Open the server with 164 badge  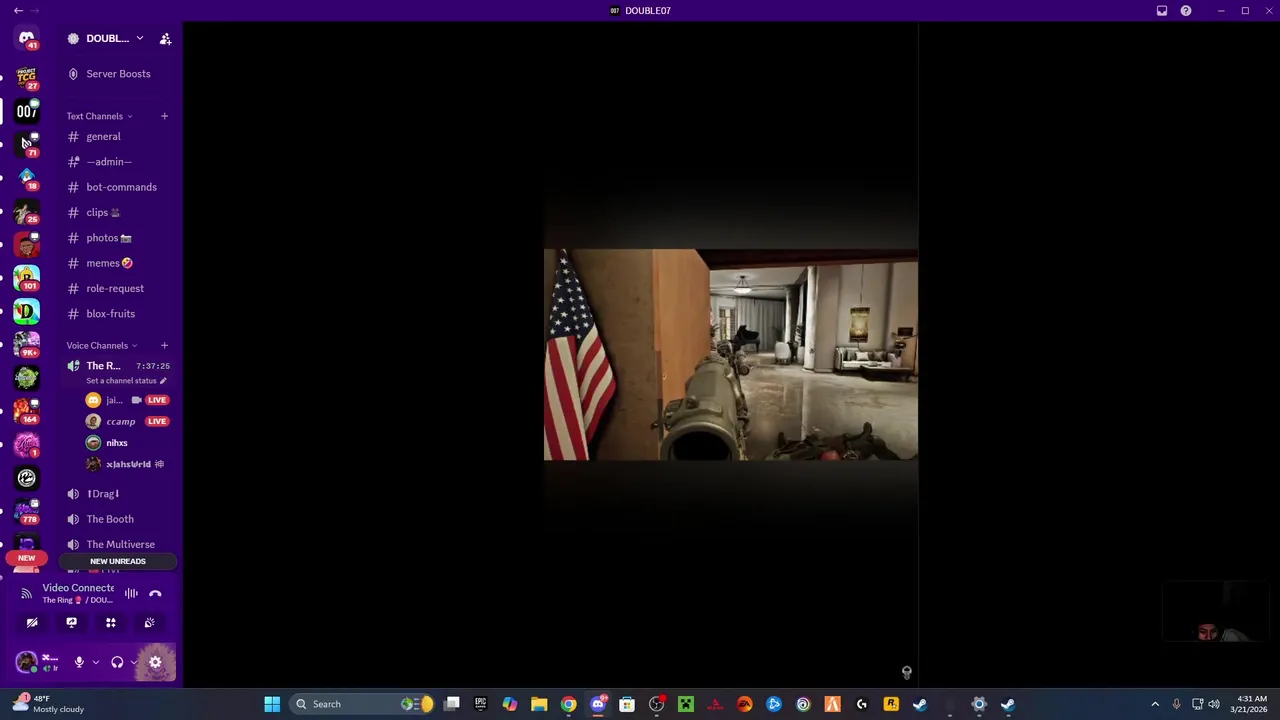pos(27,410)
